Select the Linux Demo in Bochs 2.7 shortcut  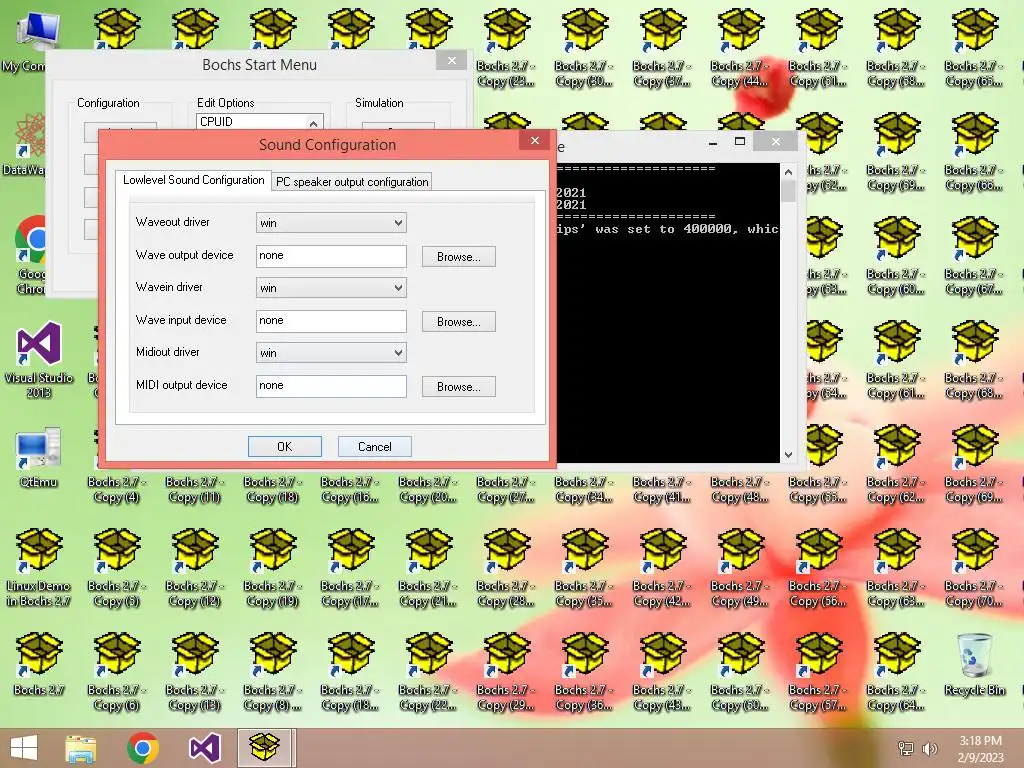tap(39, 568)
